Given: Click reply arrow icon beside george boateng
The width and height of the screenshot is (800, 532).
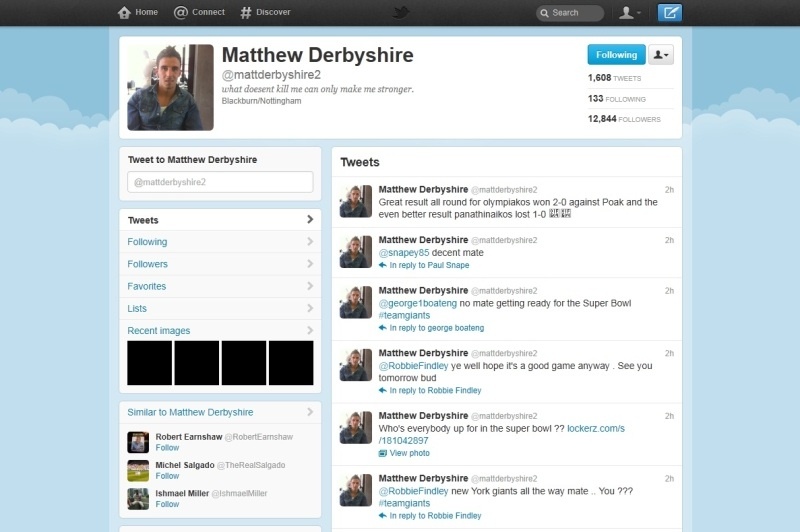Looking at the screenshot, I should click(383, 328).
